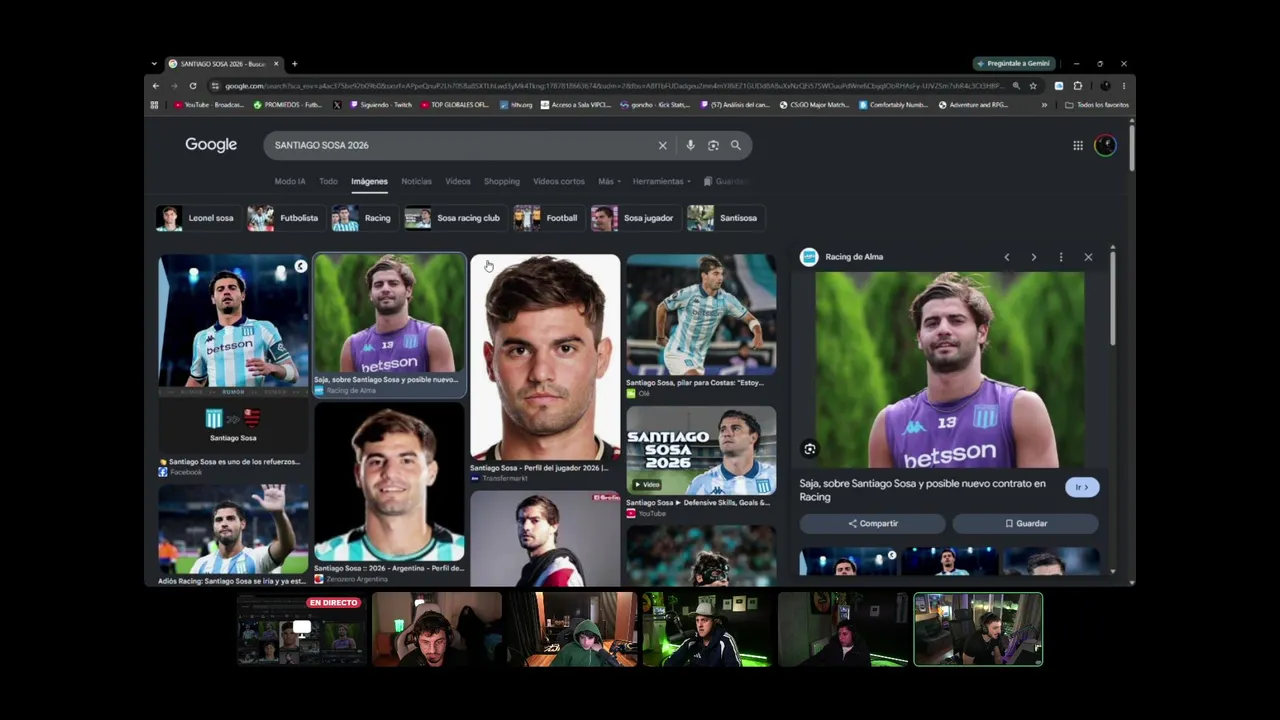Click the Ir button to visit the page
The width and height of the screenshot is (1280, 720).
[x=1081, y=487]
